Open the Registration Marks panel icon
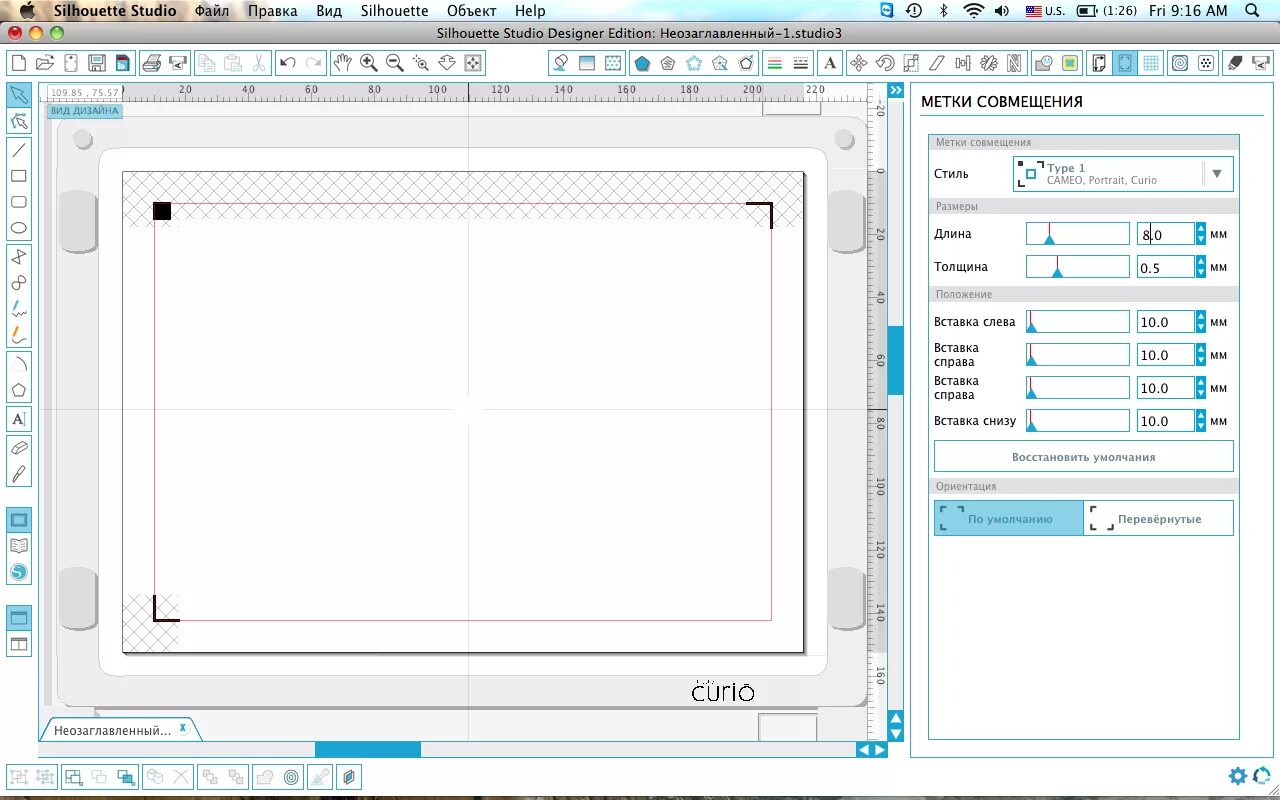The height and width of the screenshot is (800, 1280). (x=1125, y=63)
